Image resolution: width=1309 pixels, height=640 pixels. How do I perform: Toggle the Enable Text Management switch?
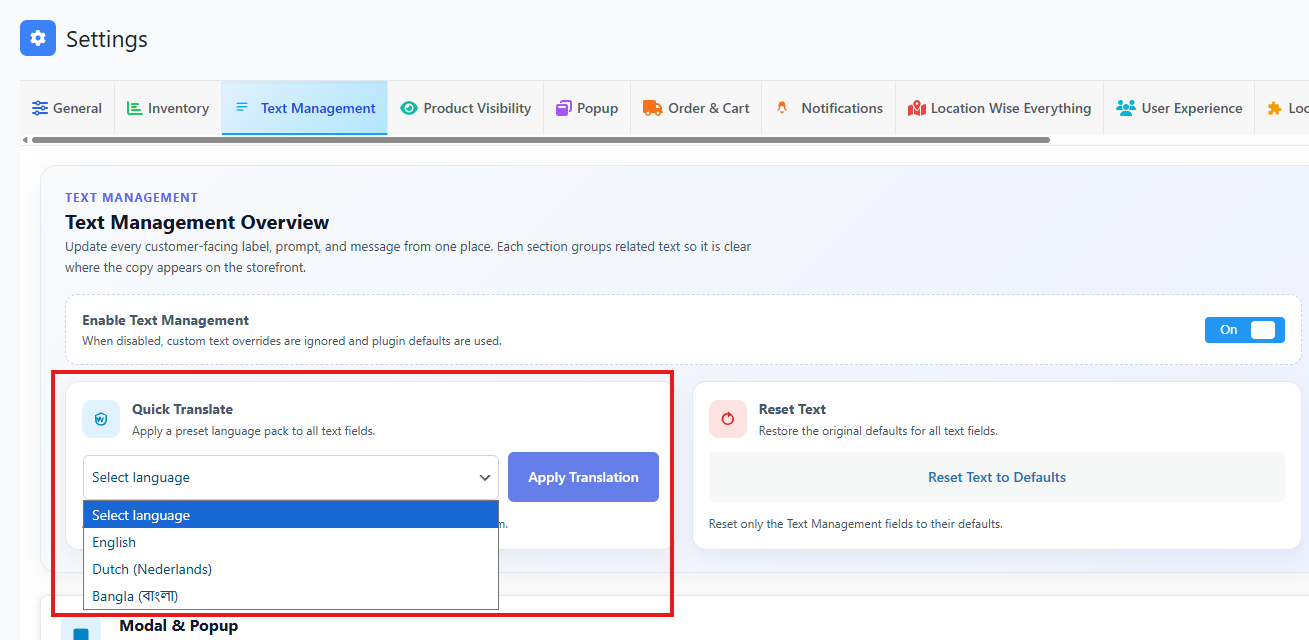tap(1245, 330)
